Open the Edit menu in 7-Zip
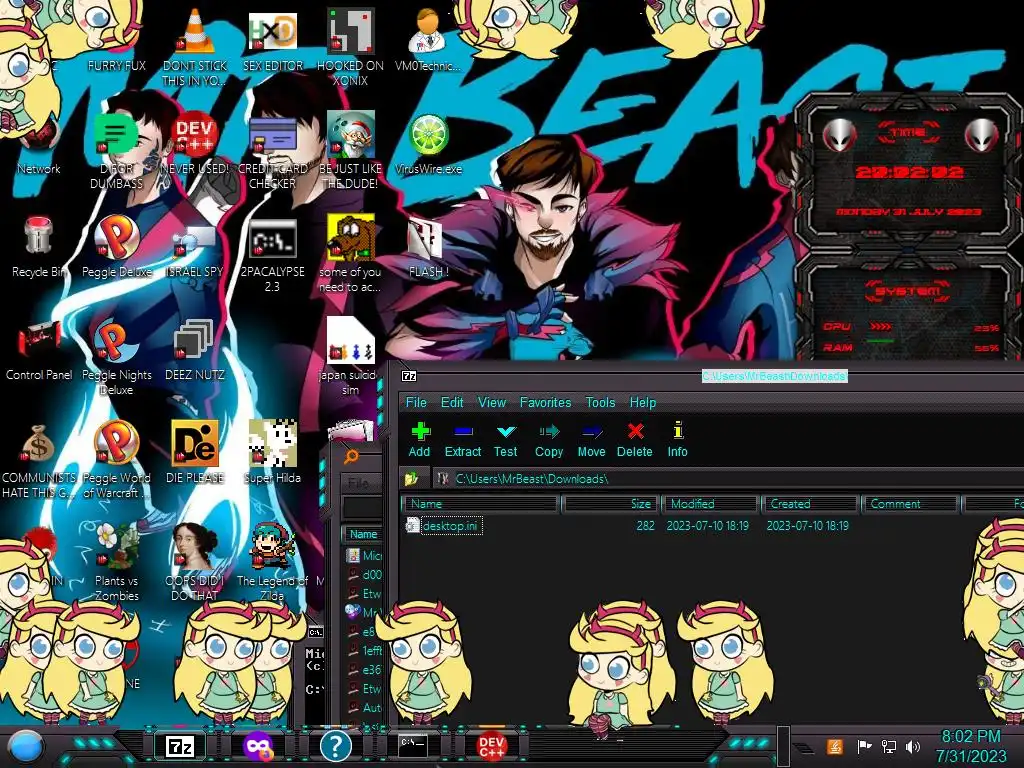1024x768 pixels. [x=452, y=402]
